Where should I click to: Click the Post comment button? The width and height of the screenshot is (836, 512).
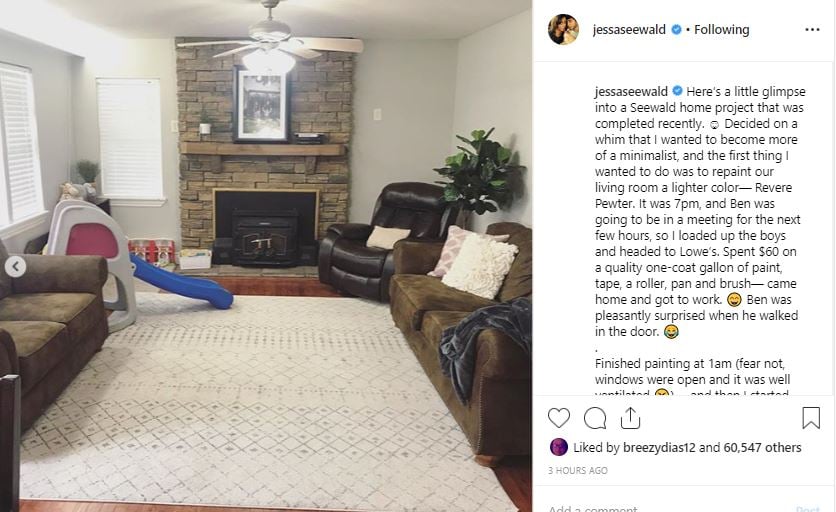807,509
